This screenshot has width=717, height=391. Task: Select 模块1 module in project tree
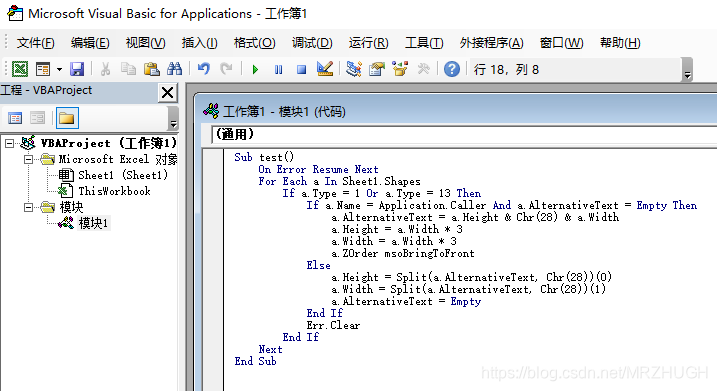[x=93, y=224]
